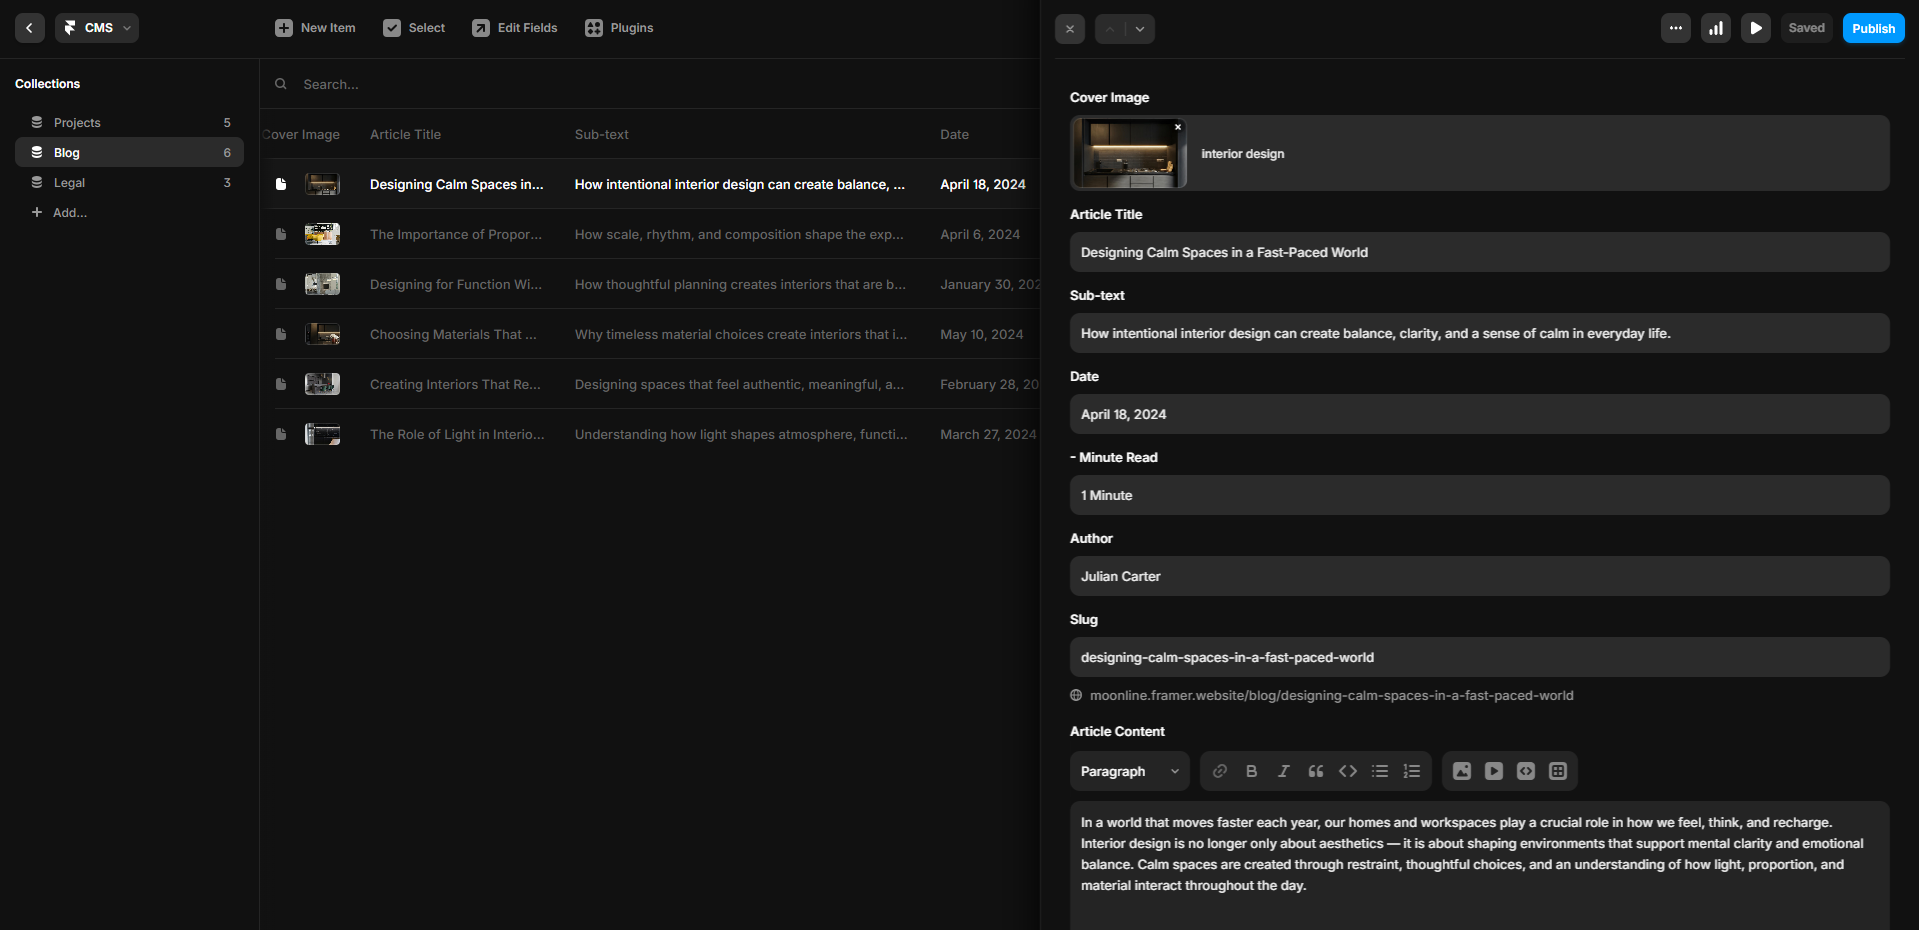Click the preview play button

[x=1755, y=28]
